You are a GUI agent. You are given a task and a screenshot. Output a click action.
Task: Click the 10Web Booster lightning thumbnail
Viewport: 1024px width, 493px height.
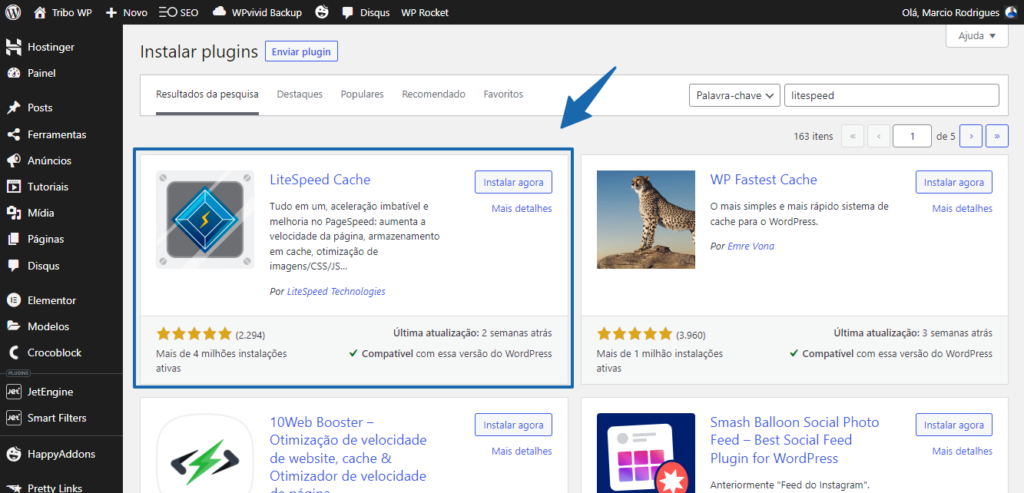tap(204, 453)
